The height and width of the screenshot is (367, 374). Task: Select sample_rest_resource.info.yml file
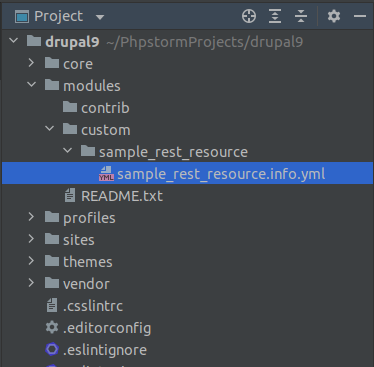(187, 173)
